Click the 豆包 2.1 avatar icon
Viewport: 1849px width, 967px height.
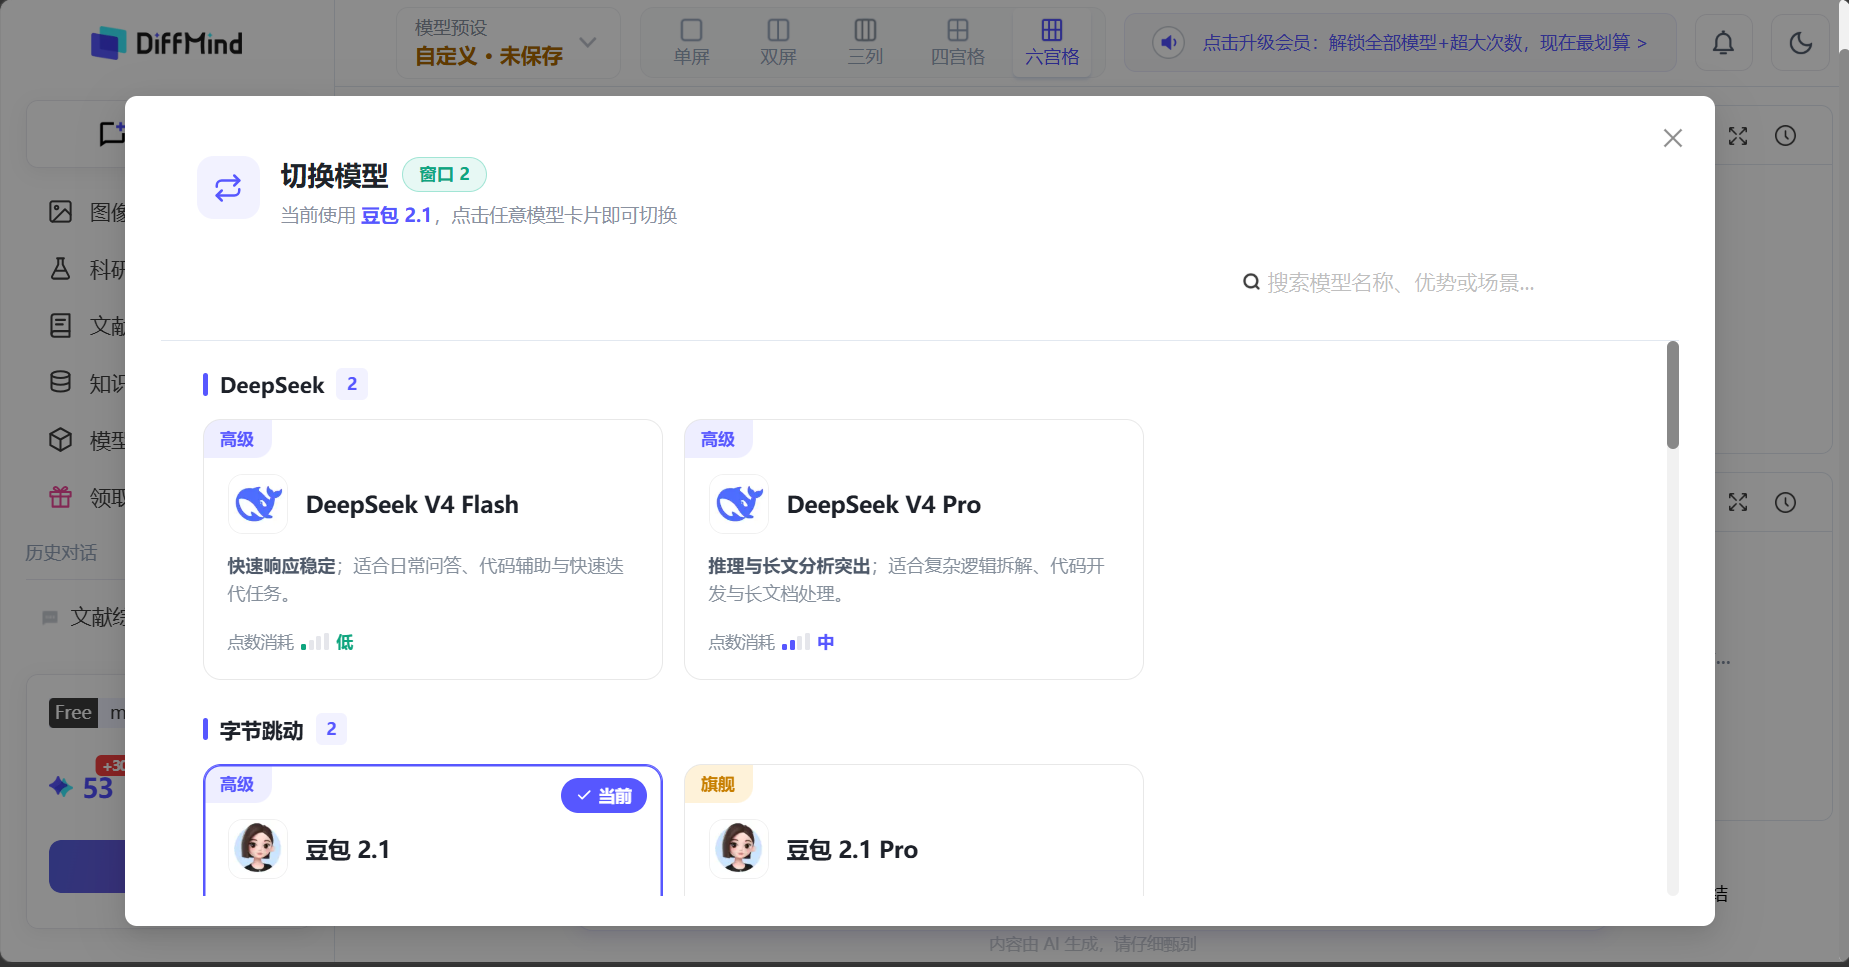tap(258, 849)
